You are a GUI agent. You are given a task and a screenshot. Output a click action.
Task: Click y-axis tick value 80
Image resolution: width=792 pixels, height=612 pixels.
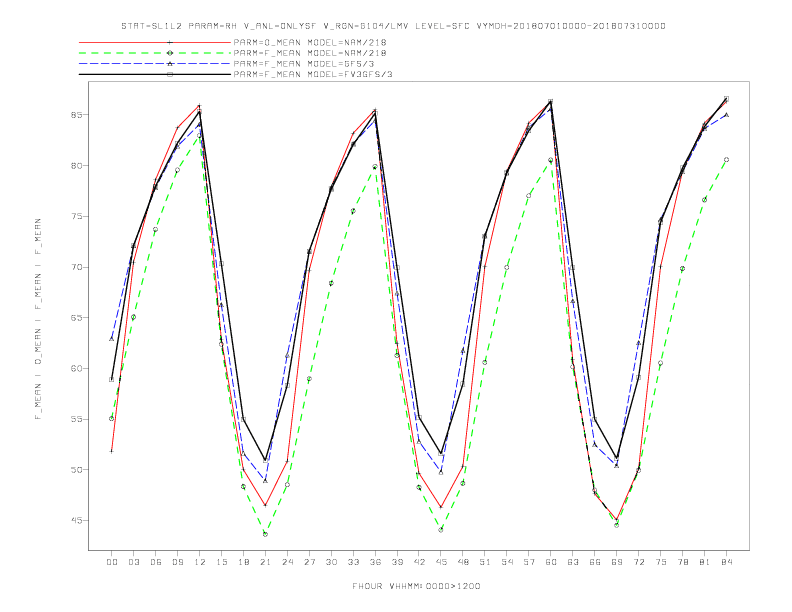[x=77, y=166]
